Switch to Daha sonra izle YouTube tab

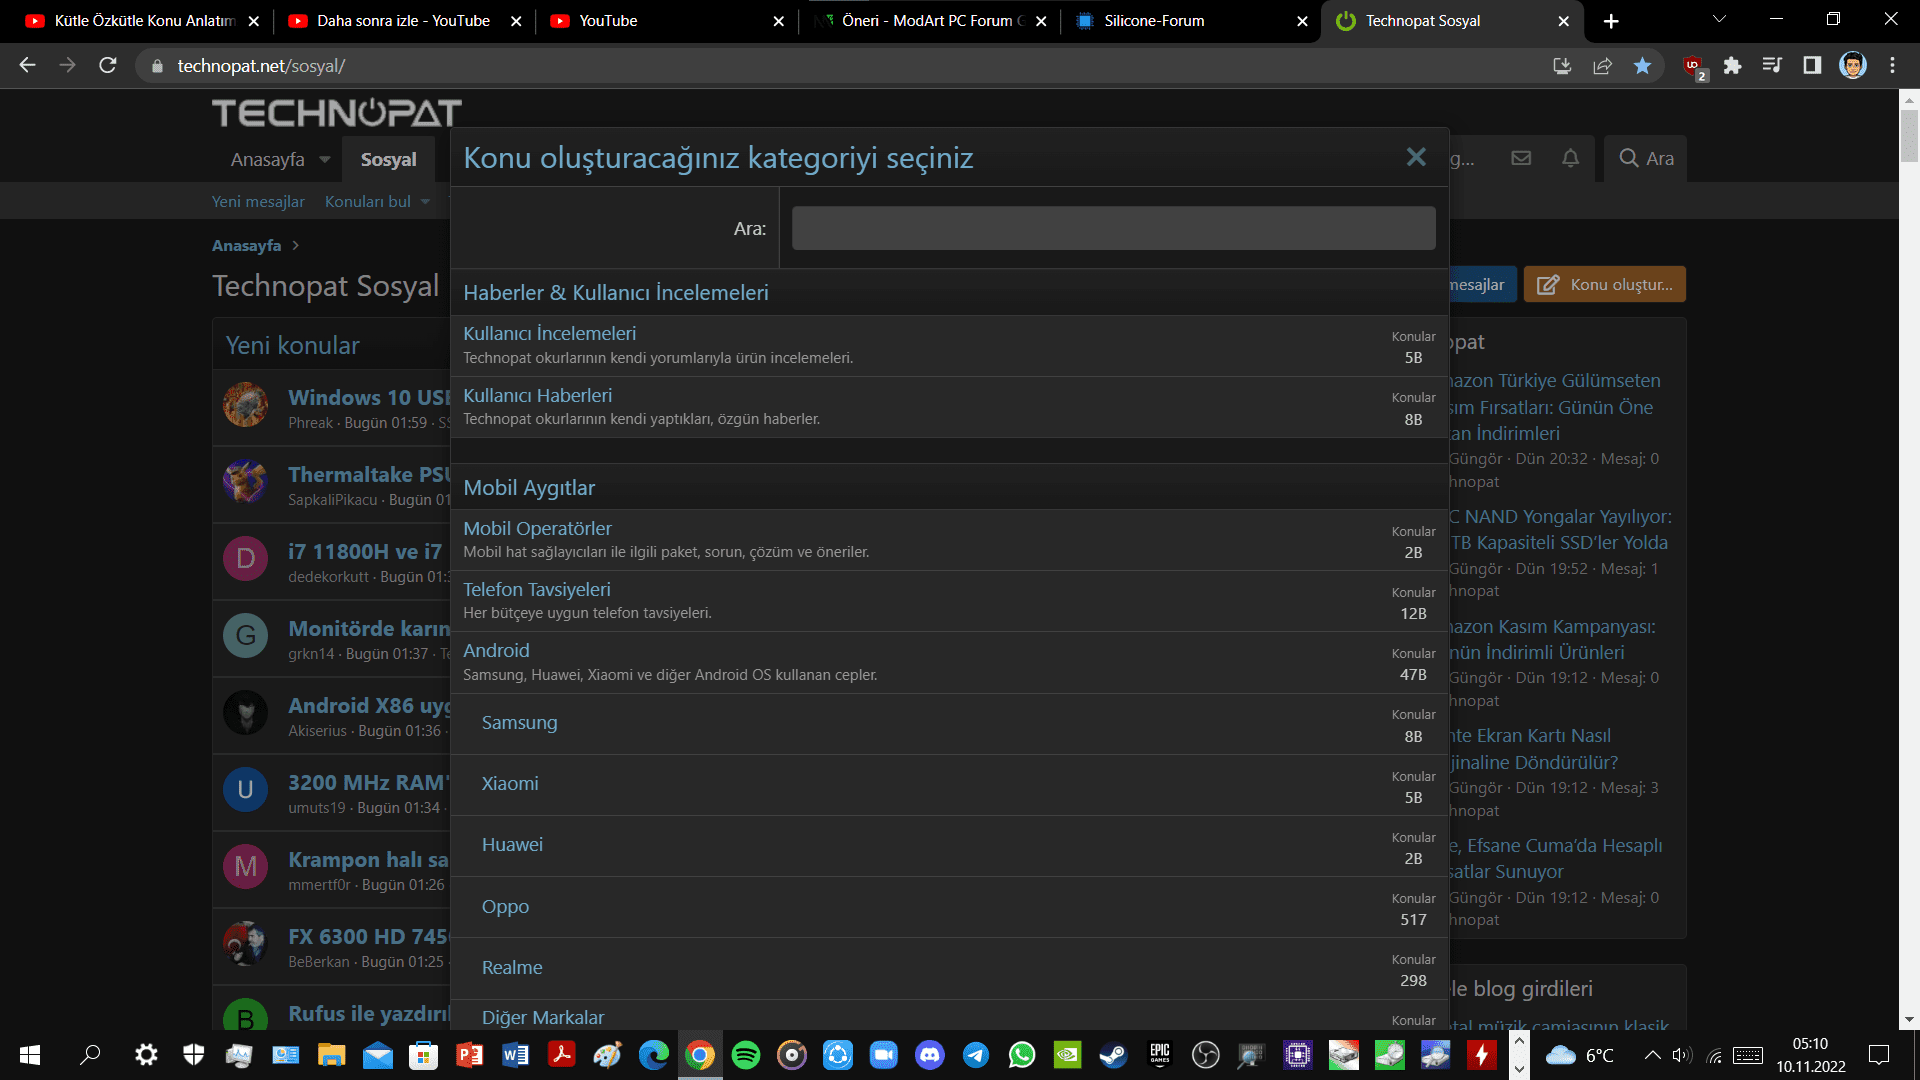tap(403, 20)
